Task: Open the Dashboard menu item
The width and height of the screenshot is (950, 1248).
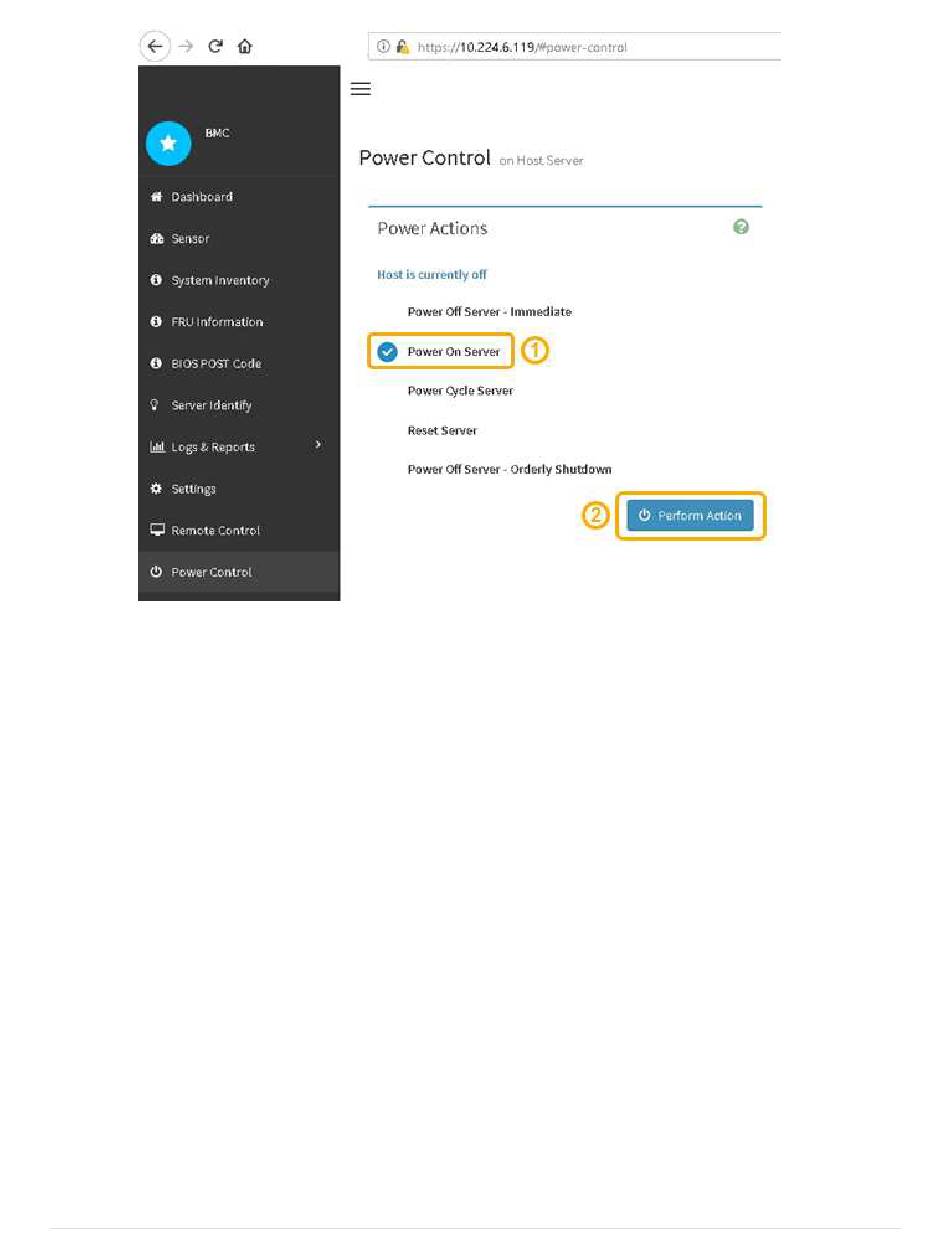Action: pos(239,197)
